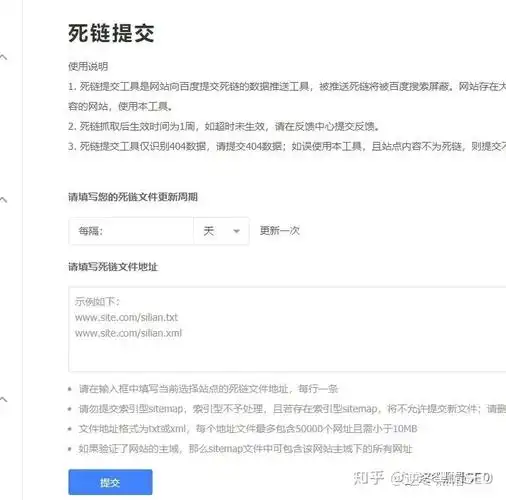This screenshot has width=506, height=500.
Task: Click the bullet about 每行一条
Action: tap(208, 389)
